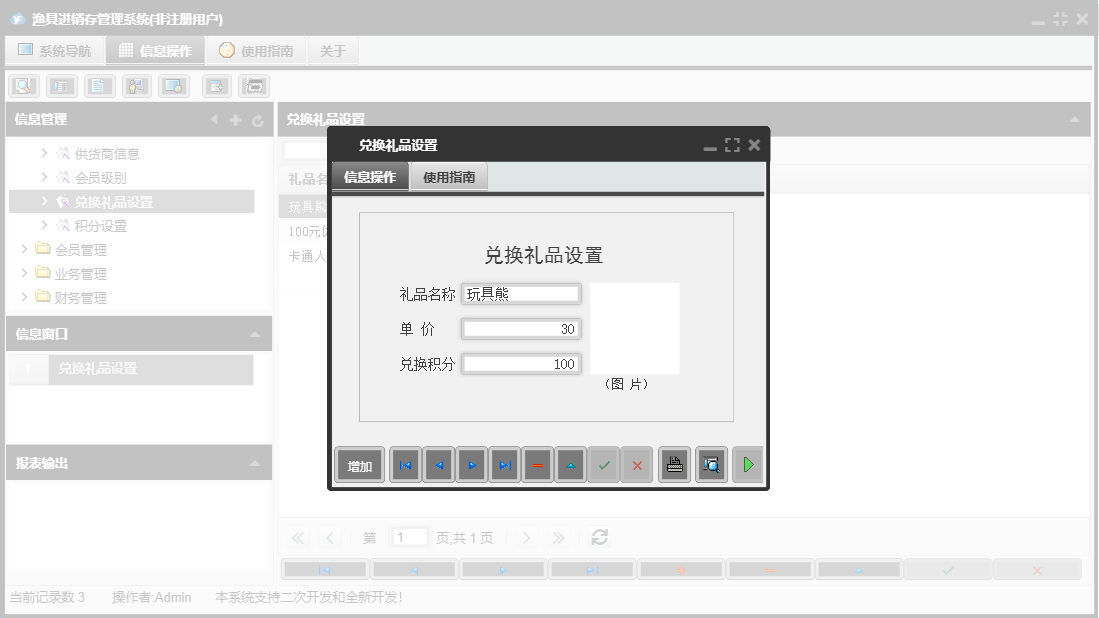This screenshot has width=1099, height=618.
Task: Delete the record with the red minus icon
Action: click(537, 464)
